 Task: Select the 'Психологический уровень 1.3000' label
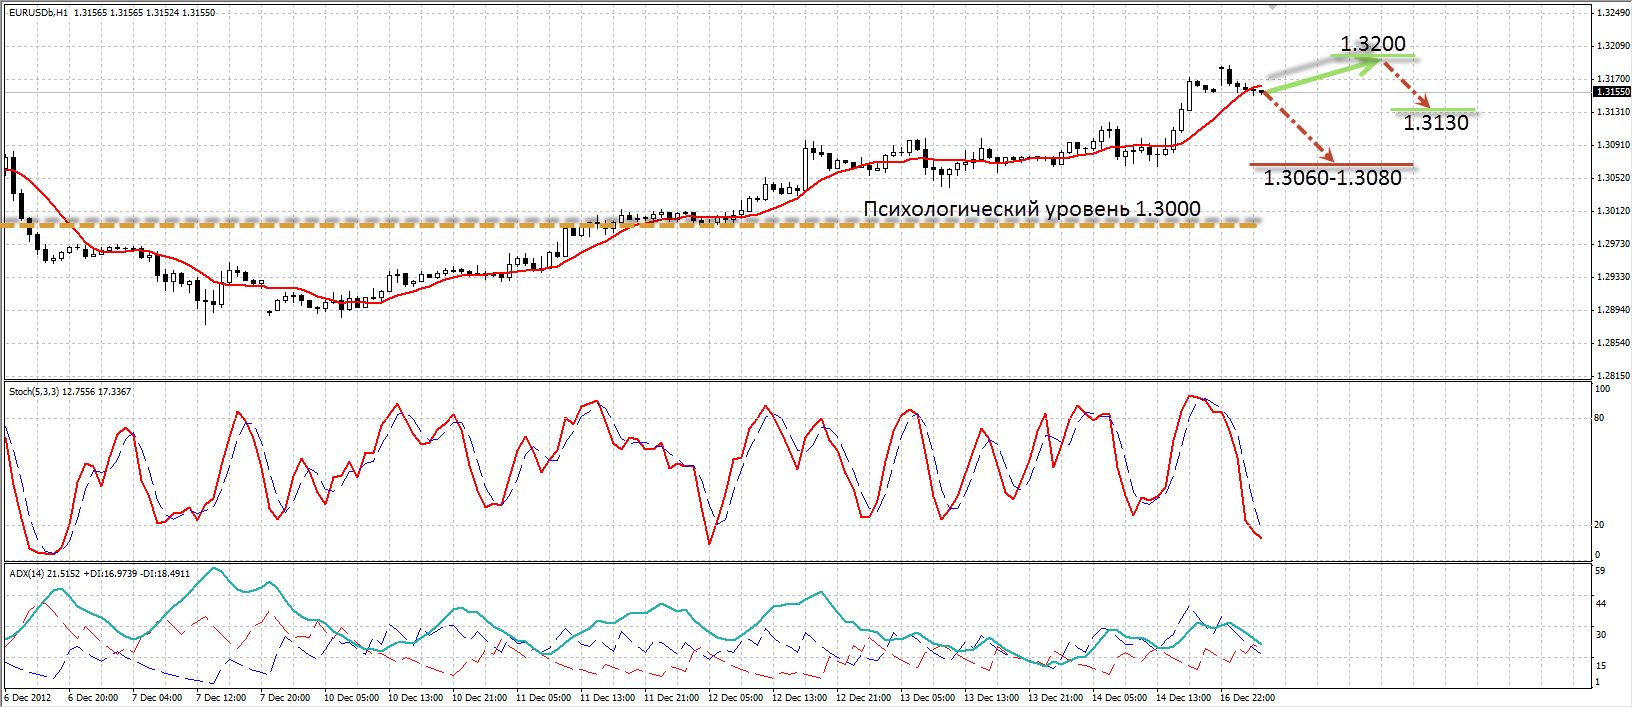(1032, 209)
